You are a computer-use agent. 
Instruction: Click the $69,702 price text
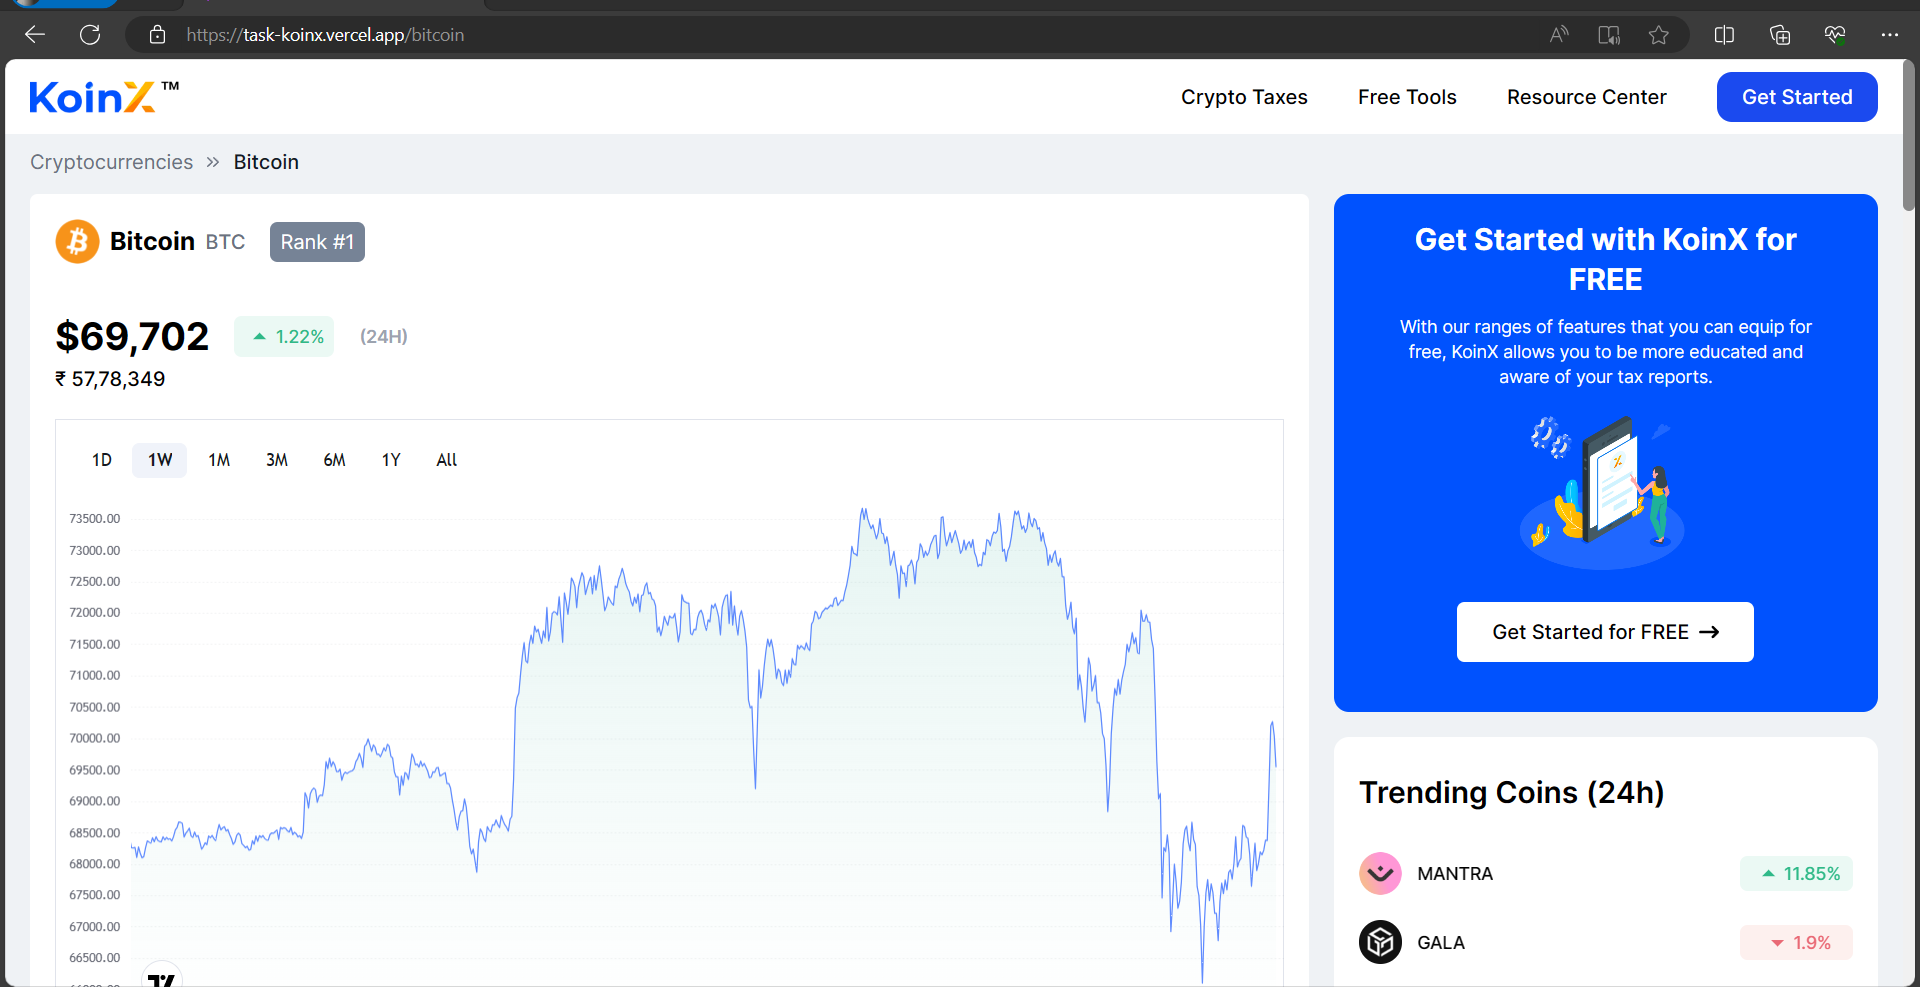click(132, 336)
